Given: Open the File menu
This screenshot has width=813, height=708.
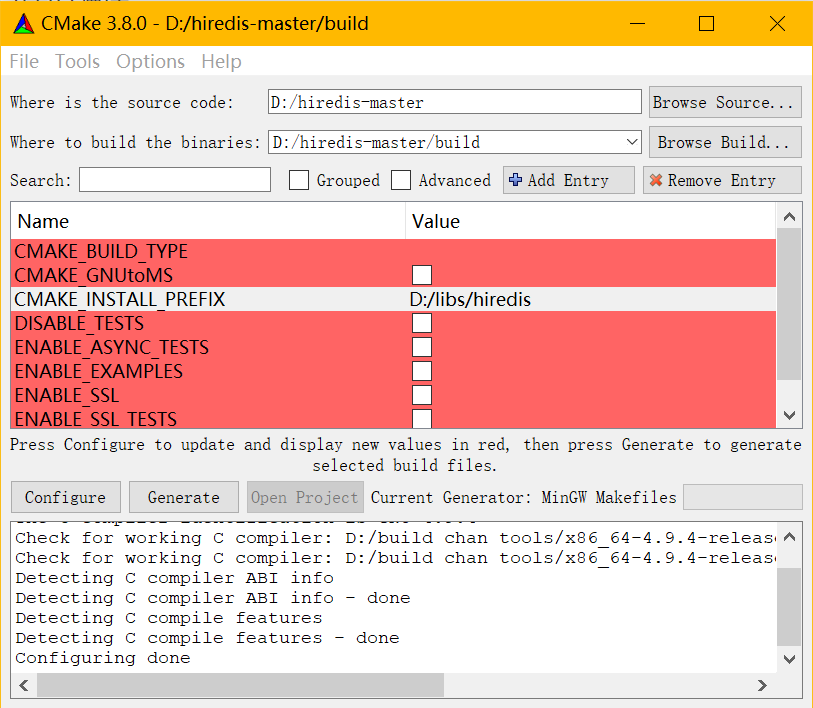Looking at the screenshot, I should (24, 62).
